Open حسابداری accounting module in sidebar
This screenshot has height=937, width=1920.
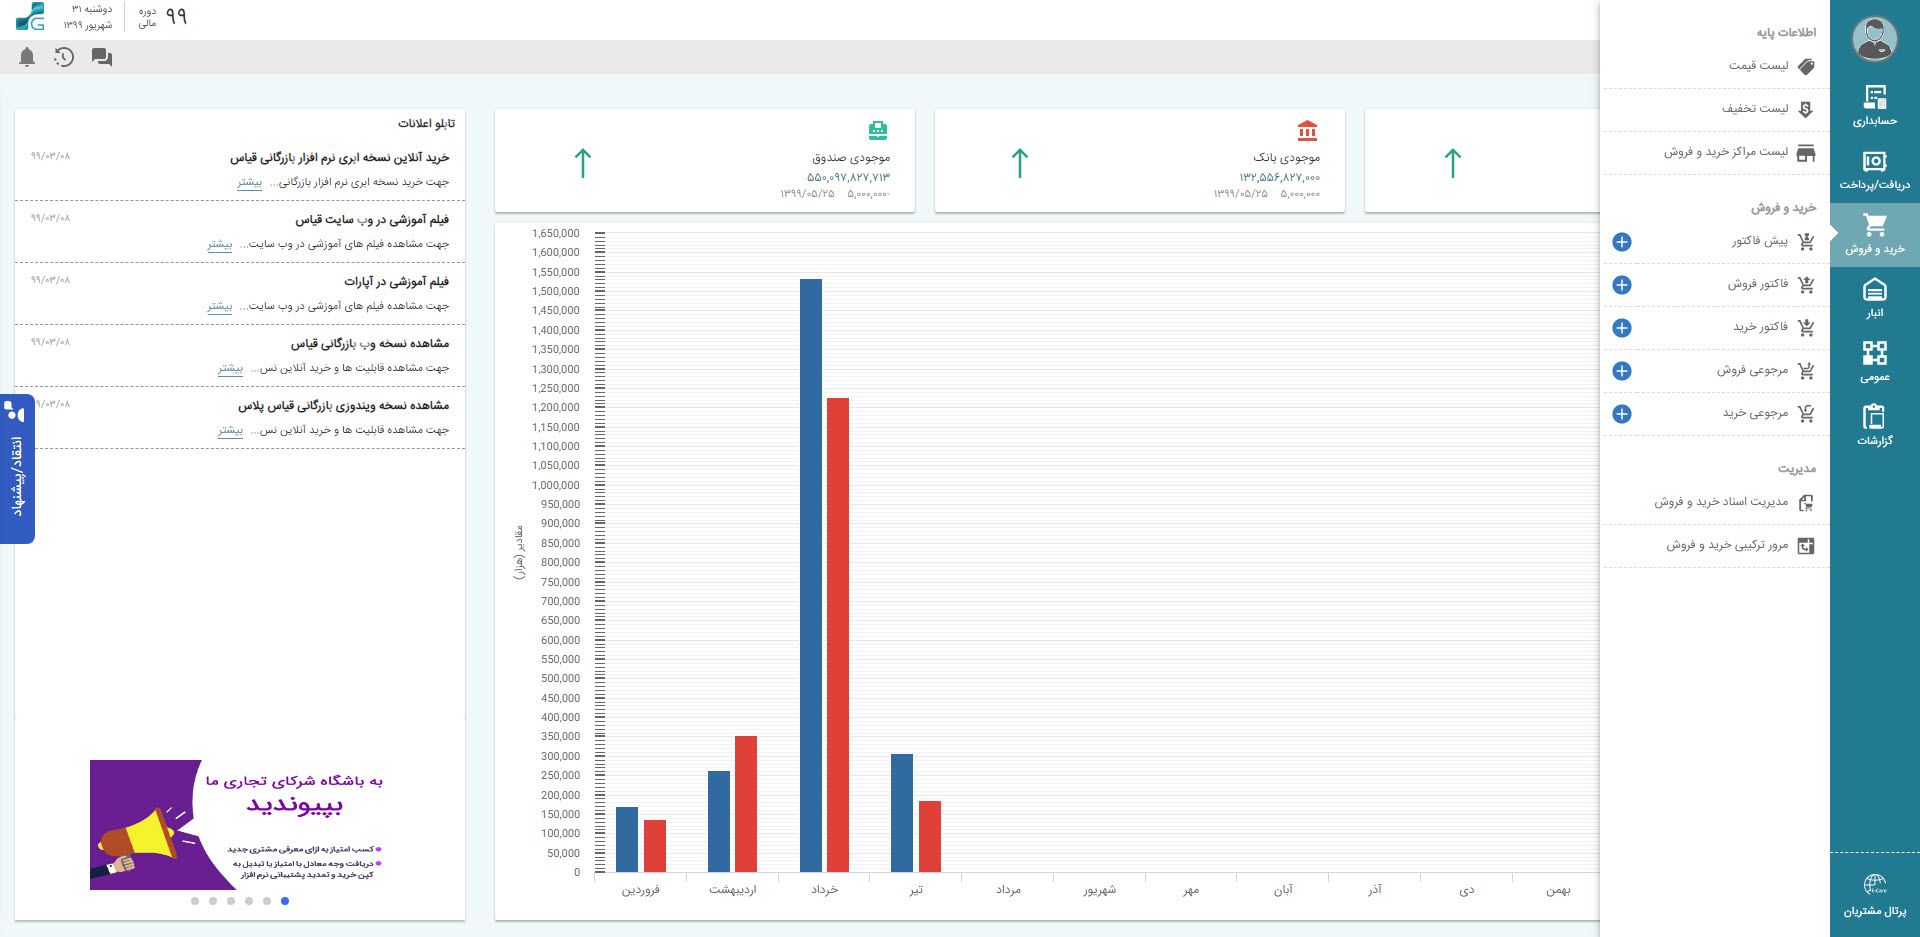pos(1874,106)
